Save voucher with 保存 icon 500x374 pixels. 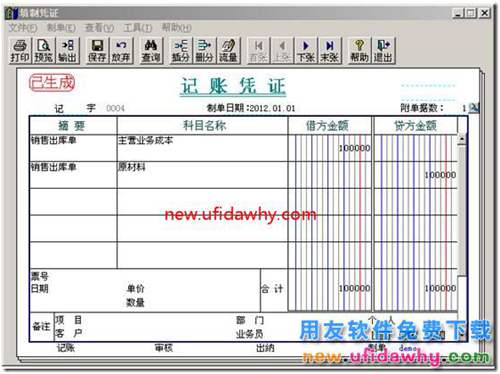[x=97, y=51]
